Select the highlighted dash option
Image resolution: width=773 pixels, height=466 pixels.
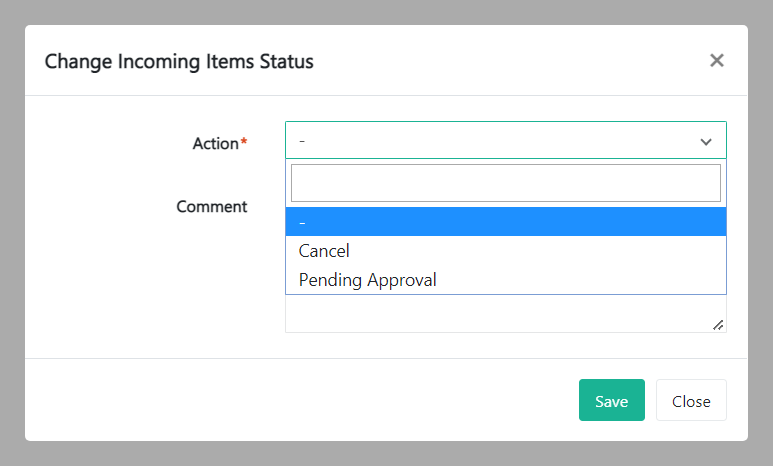pos(505,222)
